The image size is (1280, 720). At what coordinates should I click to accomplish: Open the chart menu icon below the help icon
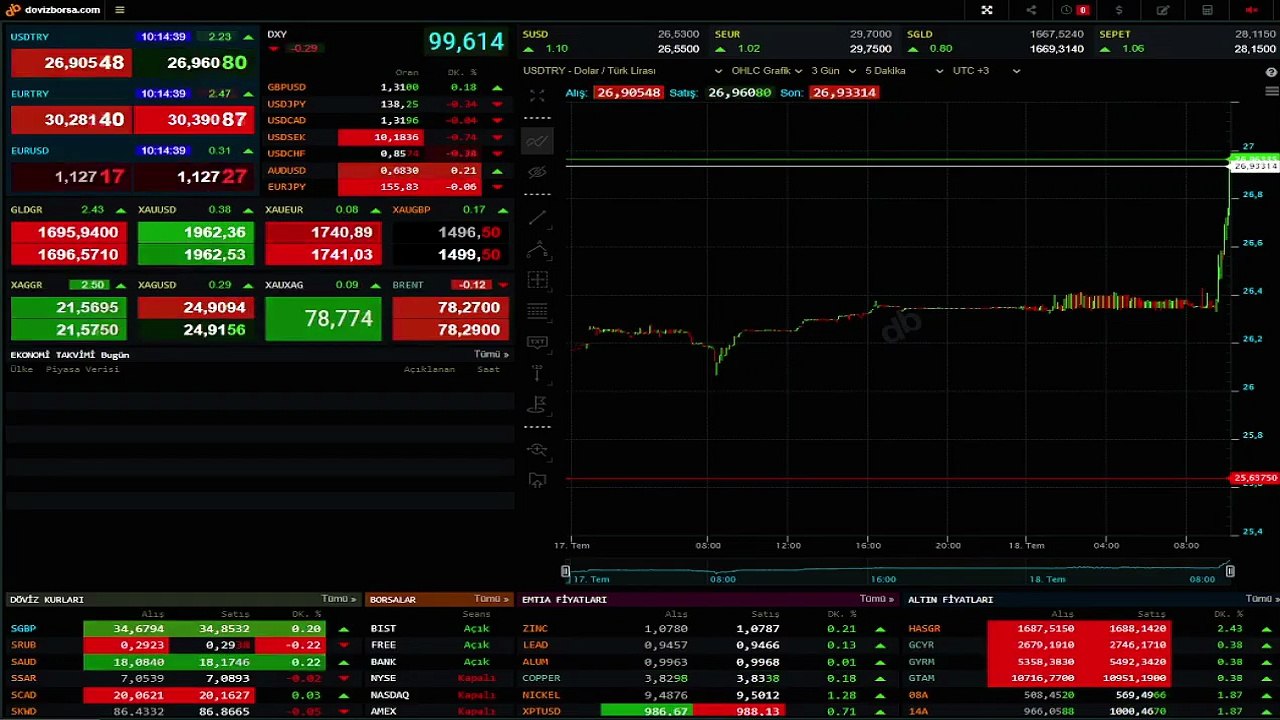pos(1271,92)
